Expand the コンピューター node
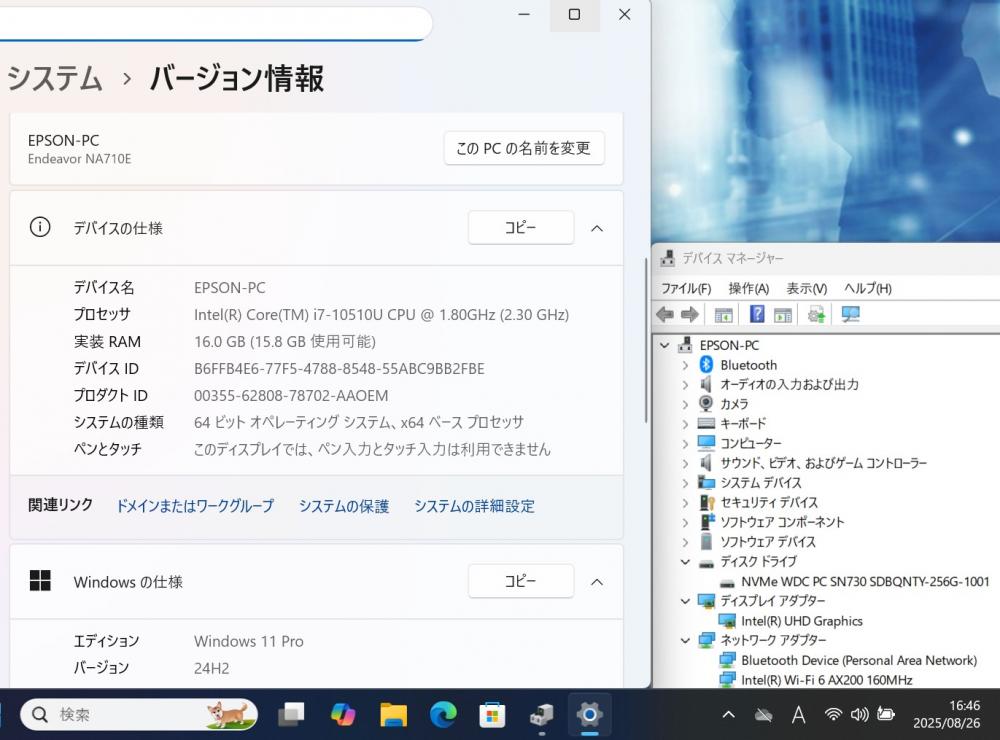 coord(685,443)
